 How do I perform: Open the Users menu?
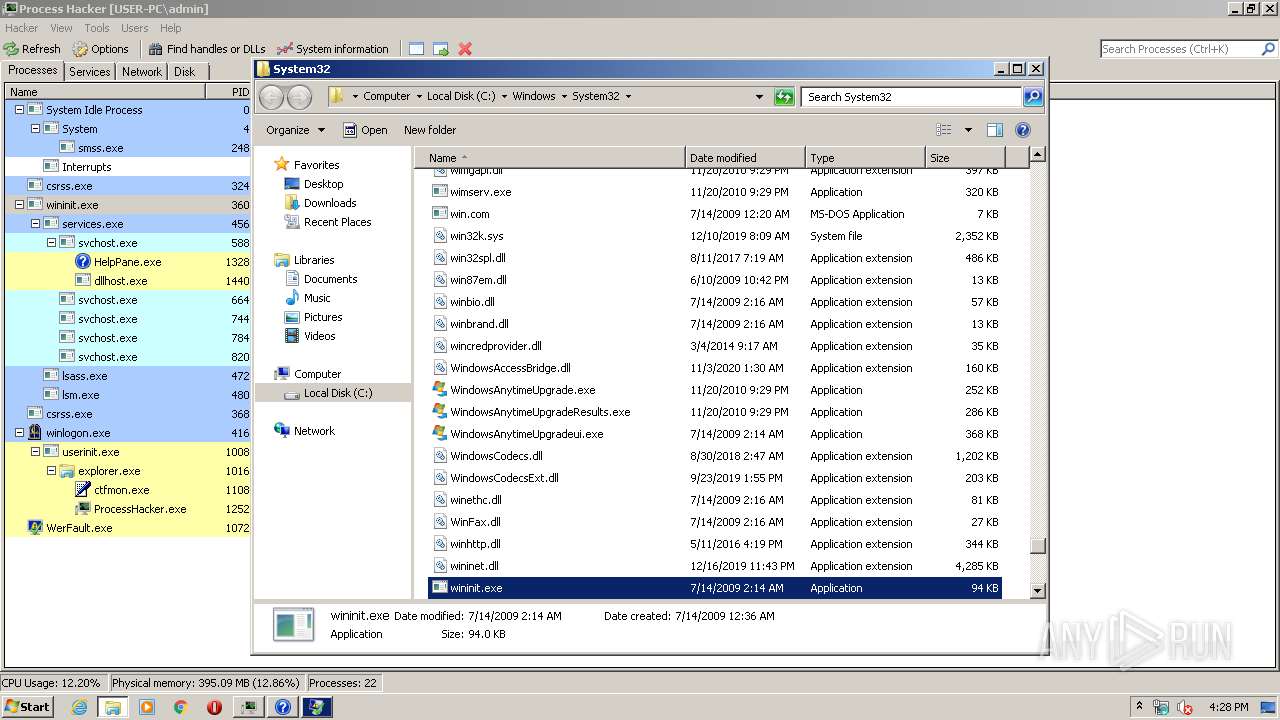135,28
